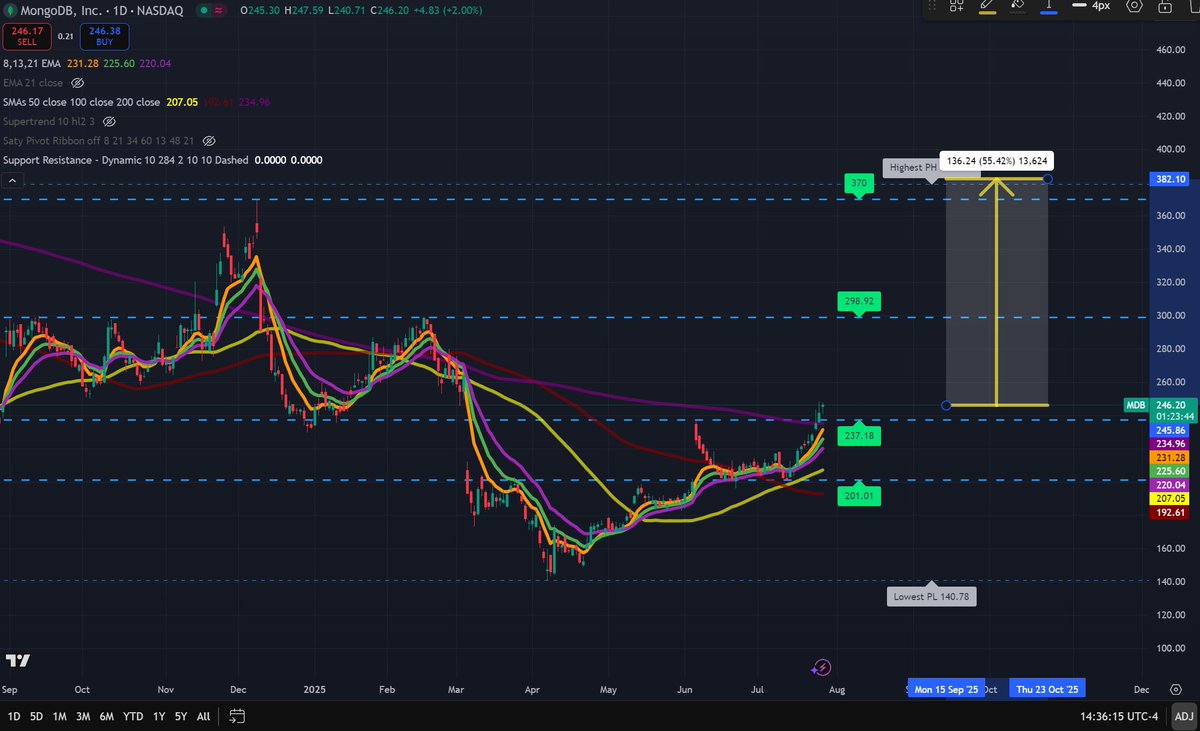Click the Thu 23 Oct '25 date marker
This screenshot has width=1200, height=731.
[x=1047, y=689]
